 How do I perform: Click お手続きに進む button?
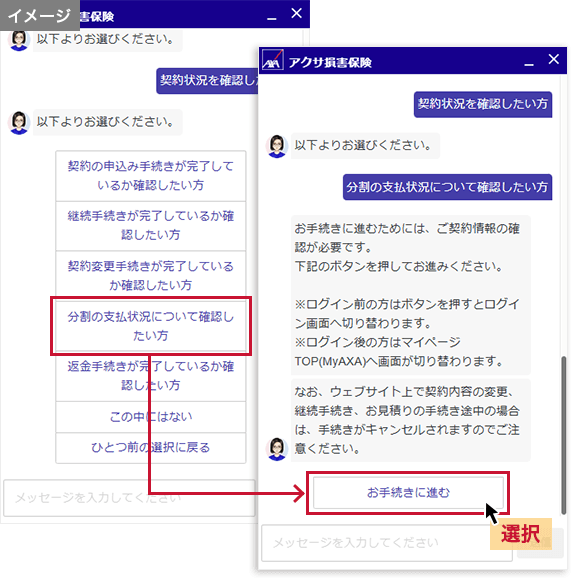(x=408, y=492)
